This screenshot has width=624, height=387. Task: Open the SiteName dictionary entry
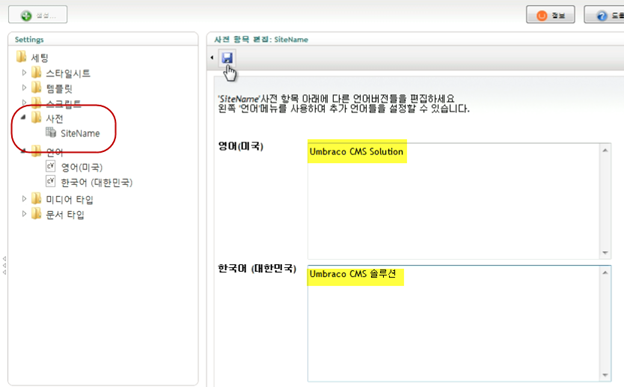pyautogui.click(x=80, y=133)
